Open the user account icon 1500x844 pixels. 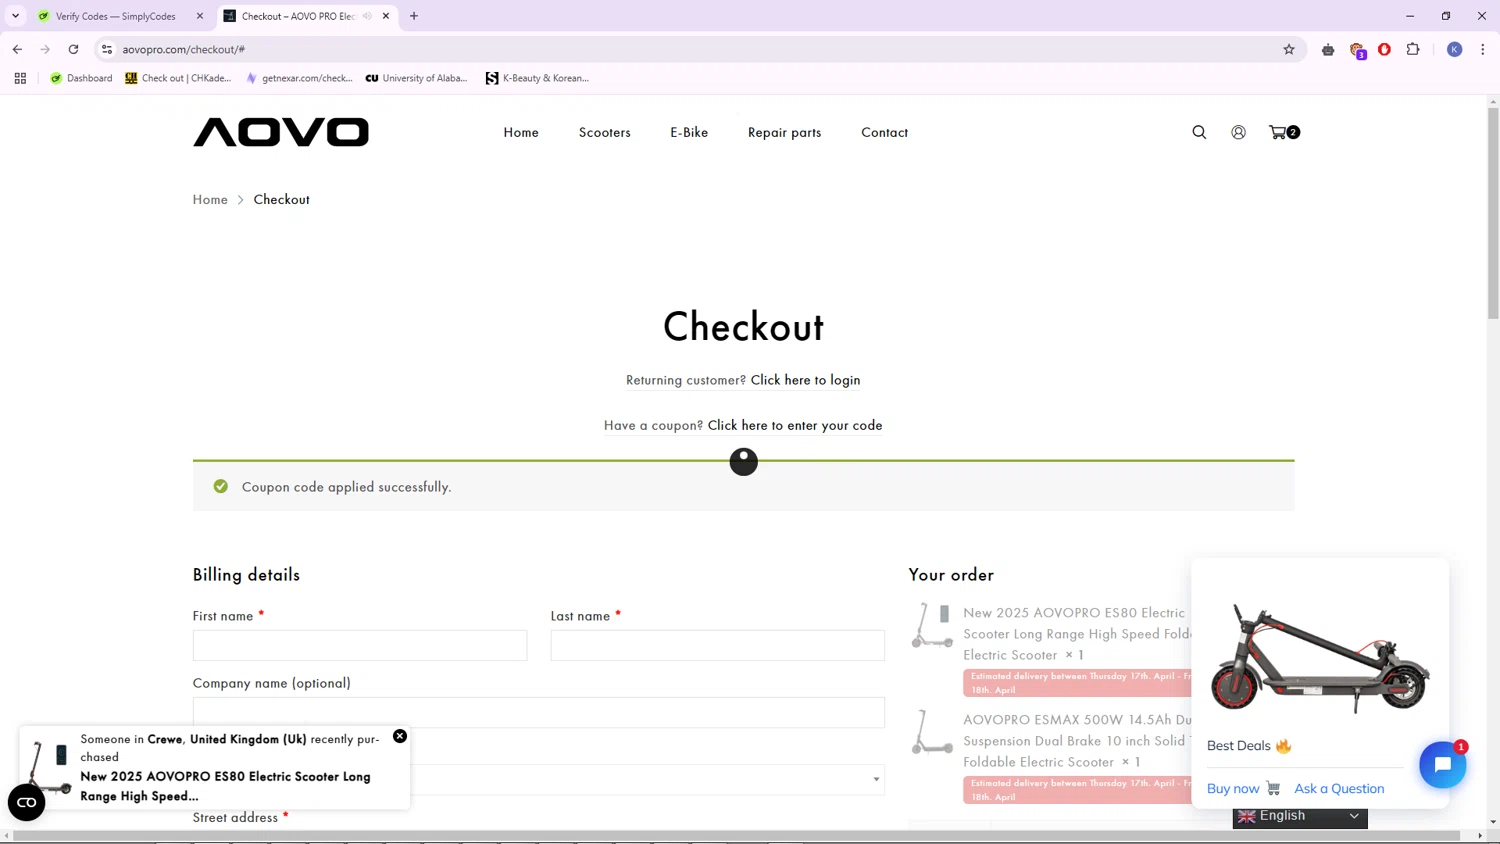1238,132
